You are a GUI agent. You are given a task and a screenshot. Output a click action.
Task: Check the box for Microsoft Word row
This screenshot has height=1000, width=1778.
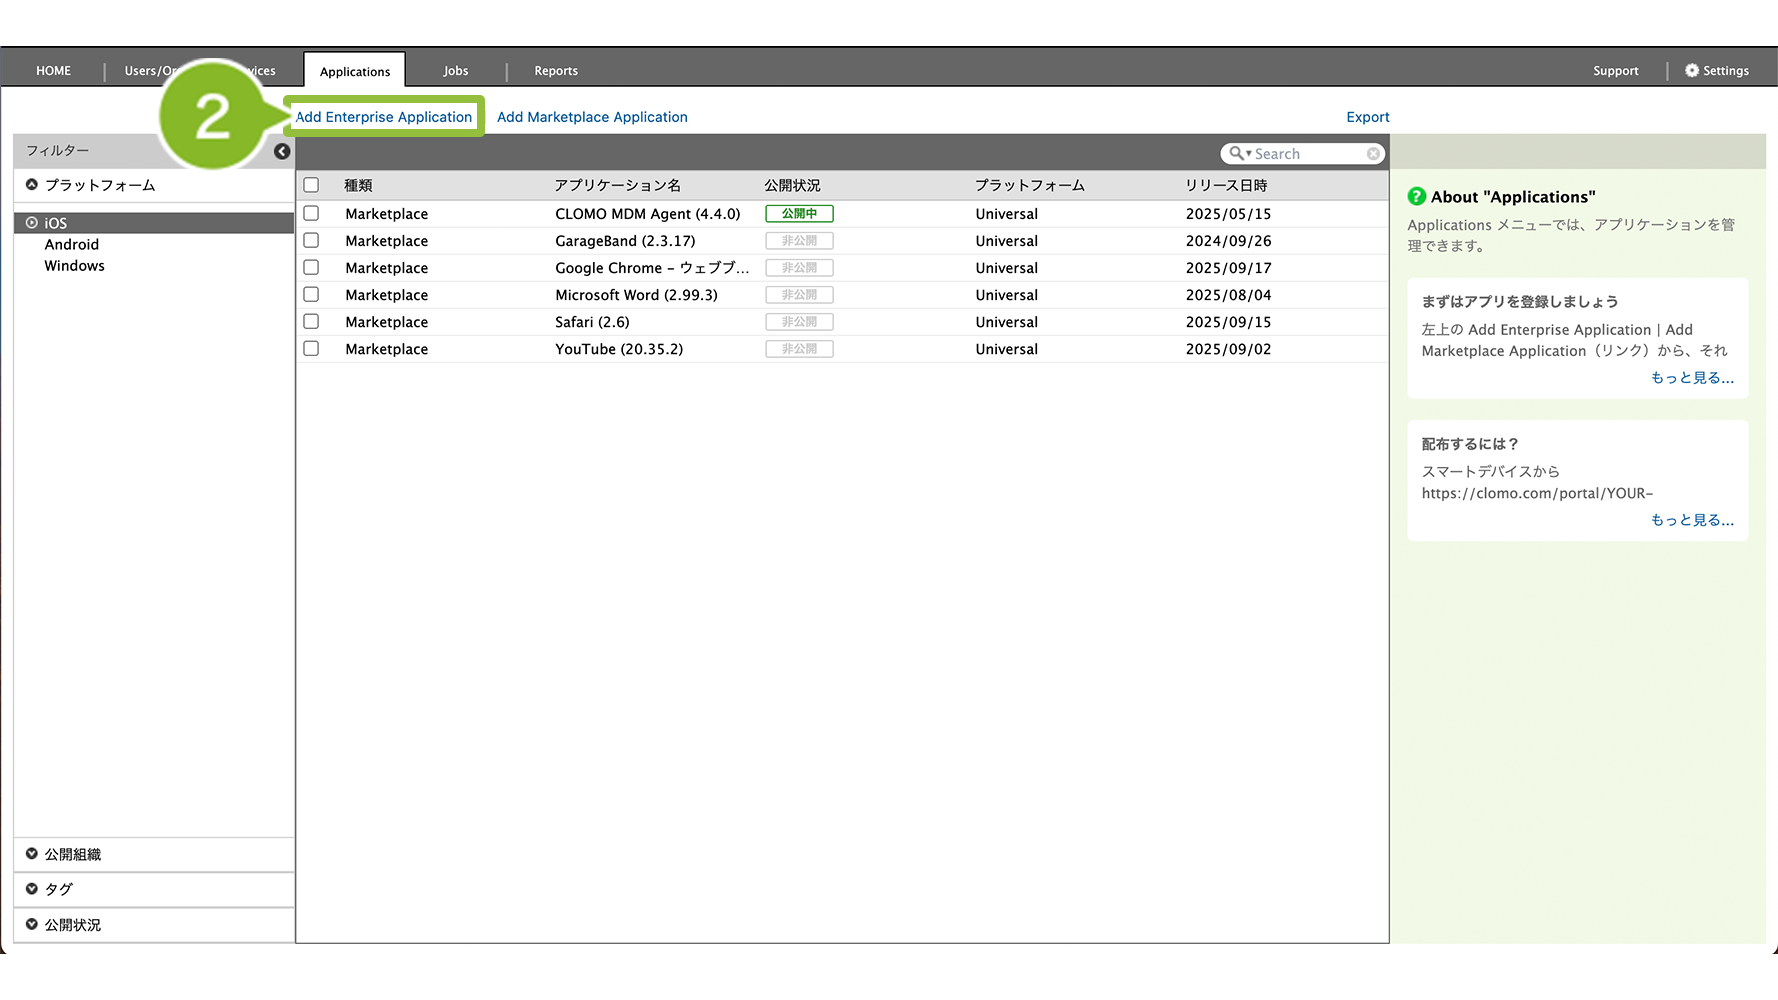point(311,295)
